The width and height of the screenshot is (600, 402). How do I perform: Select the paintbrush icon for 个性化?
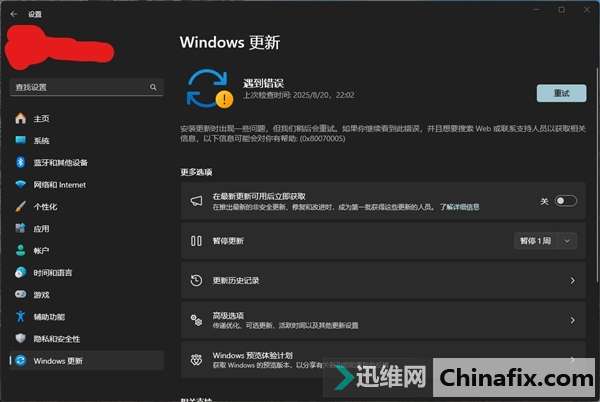click(21, 207)
